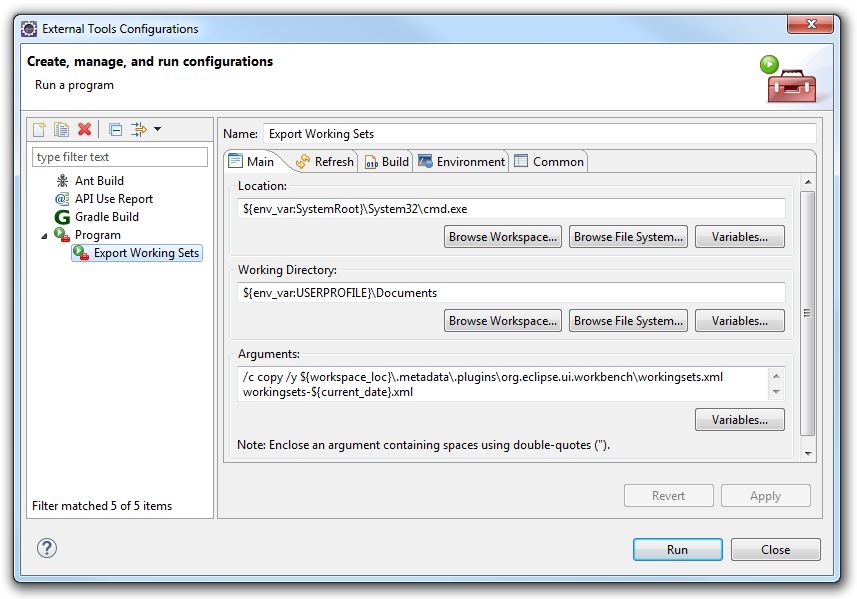The image size is (857, 599).
Task: Collapse all configurations in the tree
Action: click(x=115, y=130)
